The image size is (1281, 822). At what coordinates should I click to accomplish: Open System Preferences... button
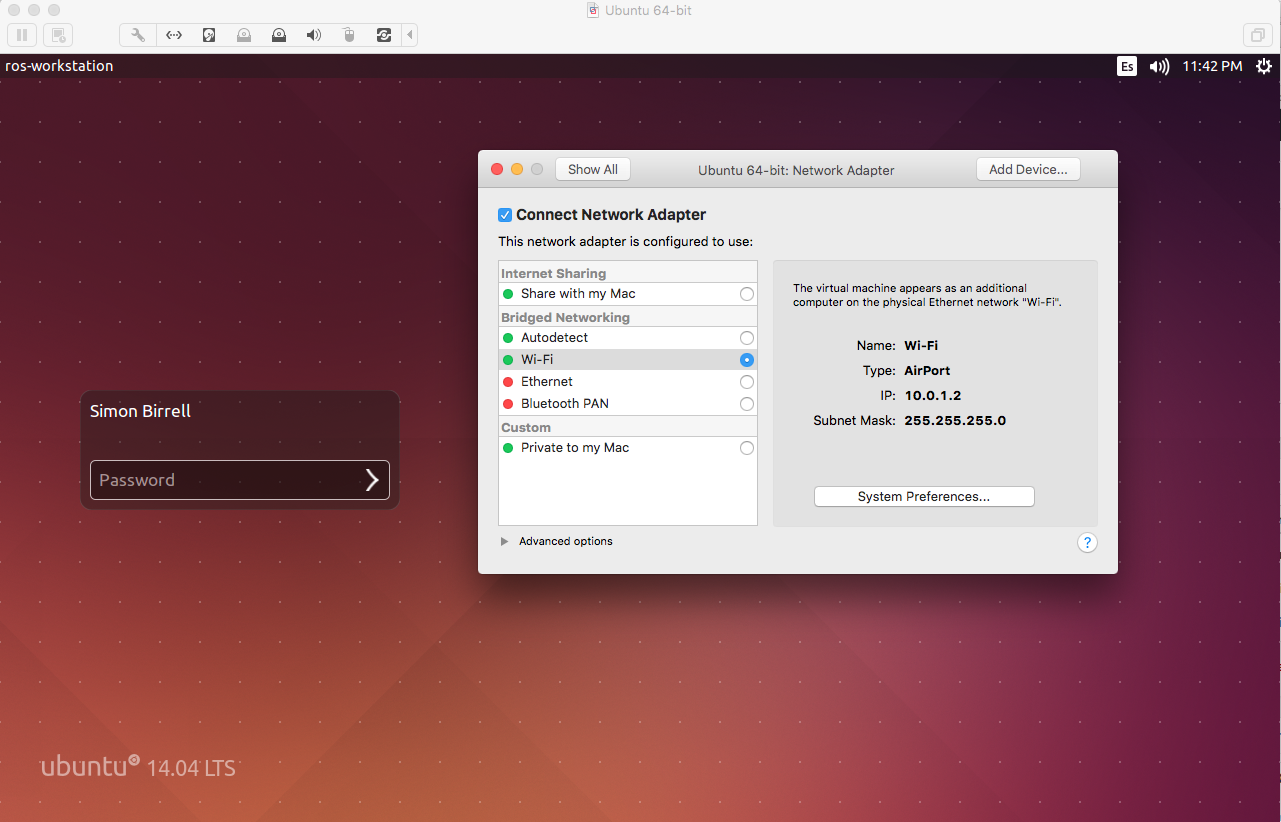point(924,497)
